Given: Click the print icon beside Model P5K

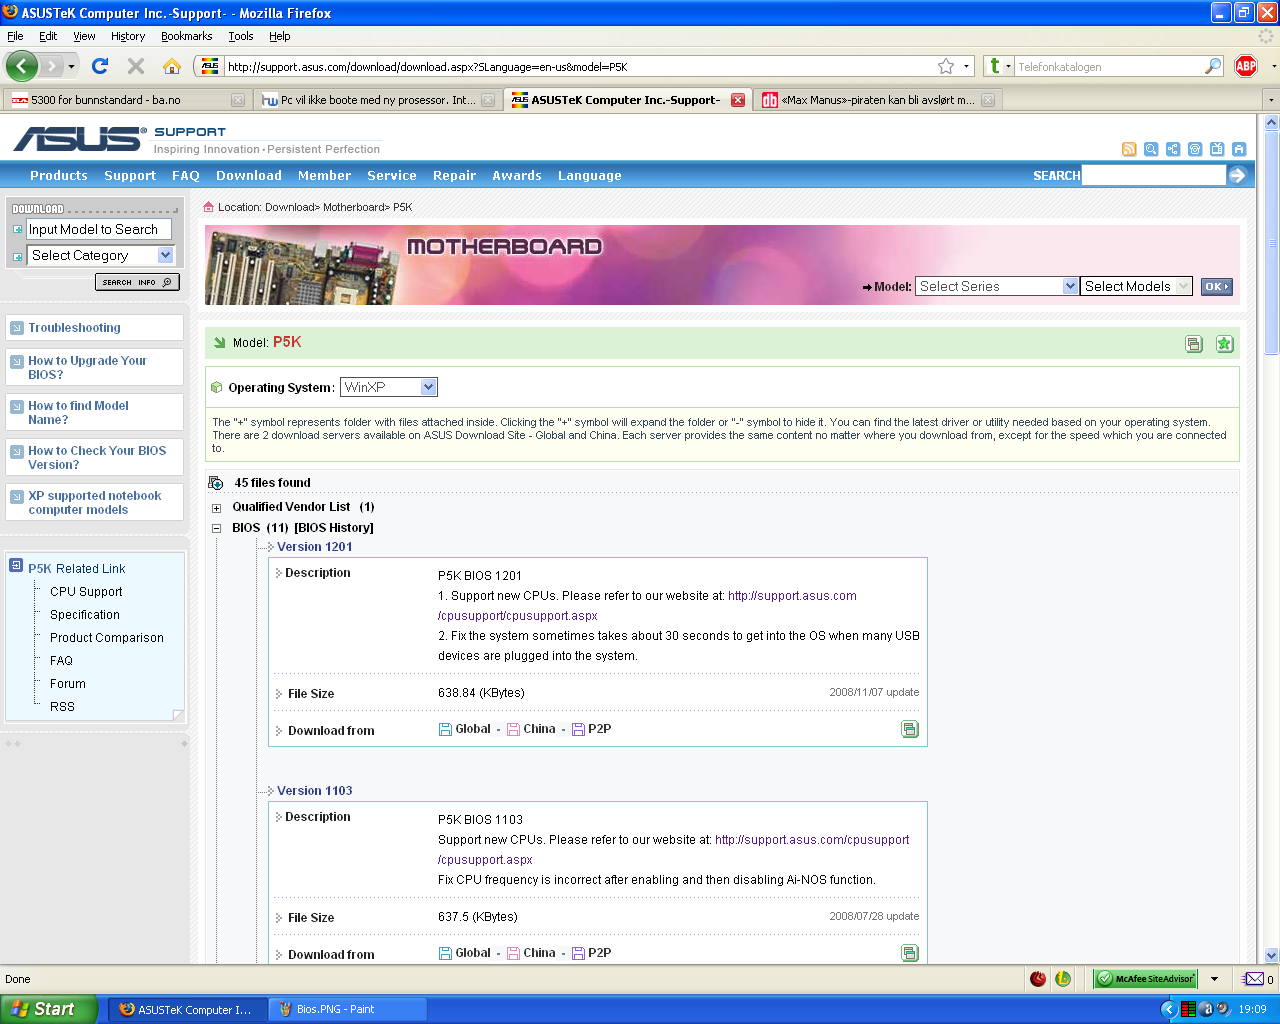Looking at the screenshot, I should [1194, 344].
